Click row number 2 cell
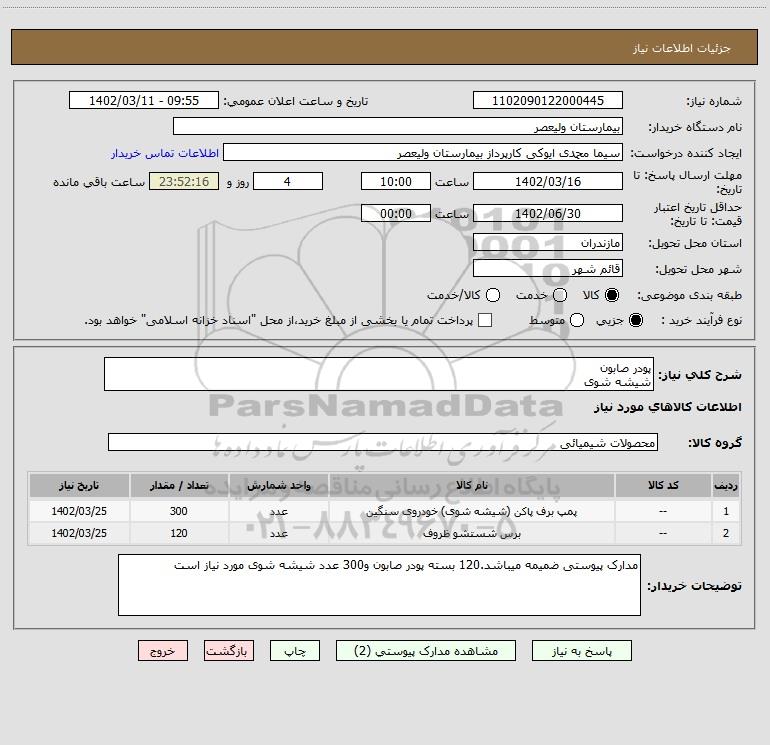This screenshot has width=770, height=745. pyautogui.click(x=726, y=533)
